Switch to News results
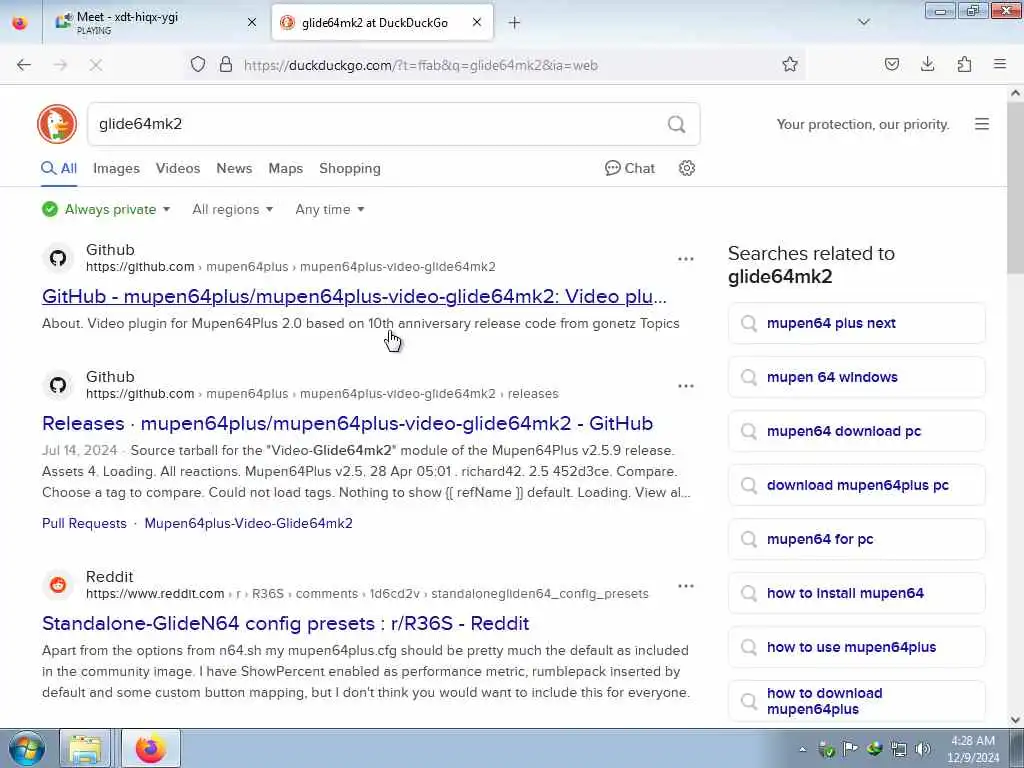1024x768 pixels. (234, 168)
